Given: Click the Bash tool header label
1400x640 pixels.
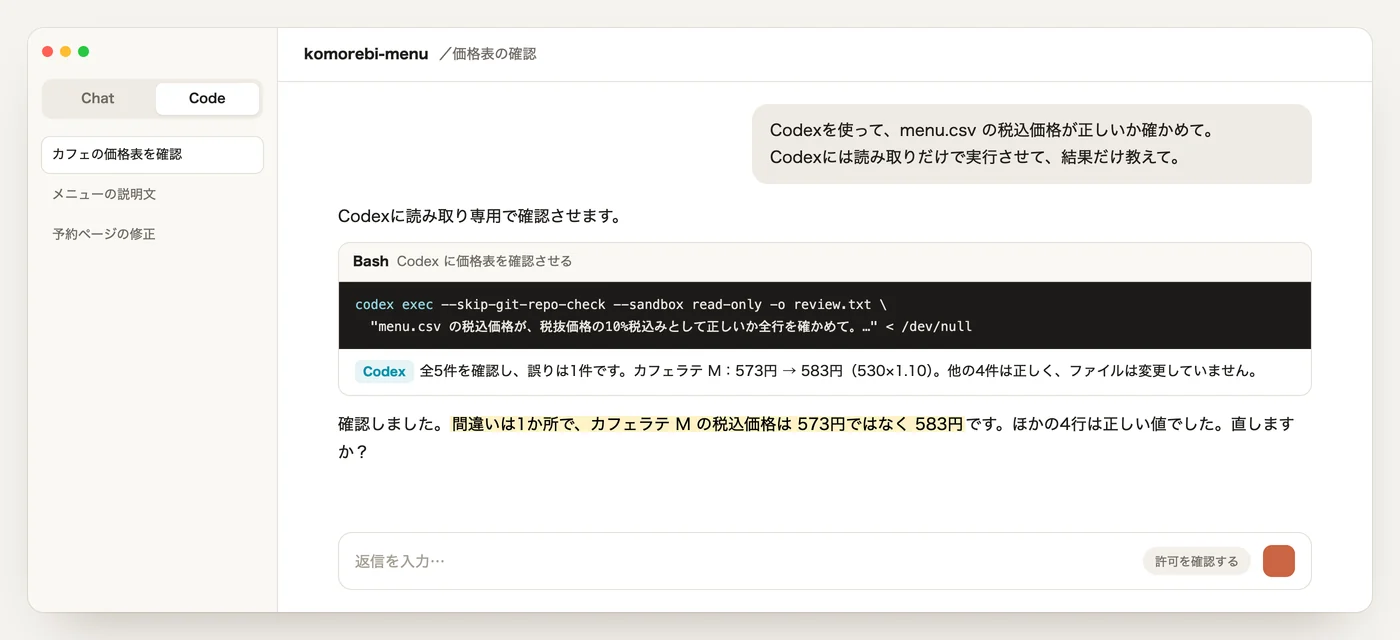Looking at the screenshot, I should click(x=370, y=261).
